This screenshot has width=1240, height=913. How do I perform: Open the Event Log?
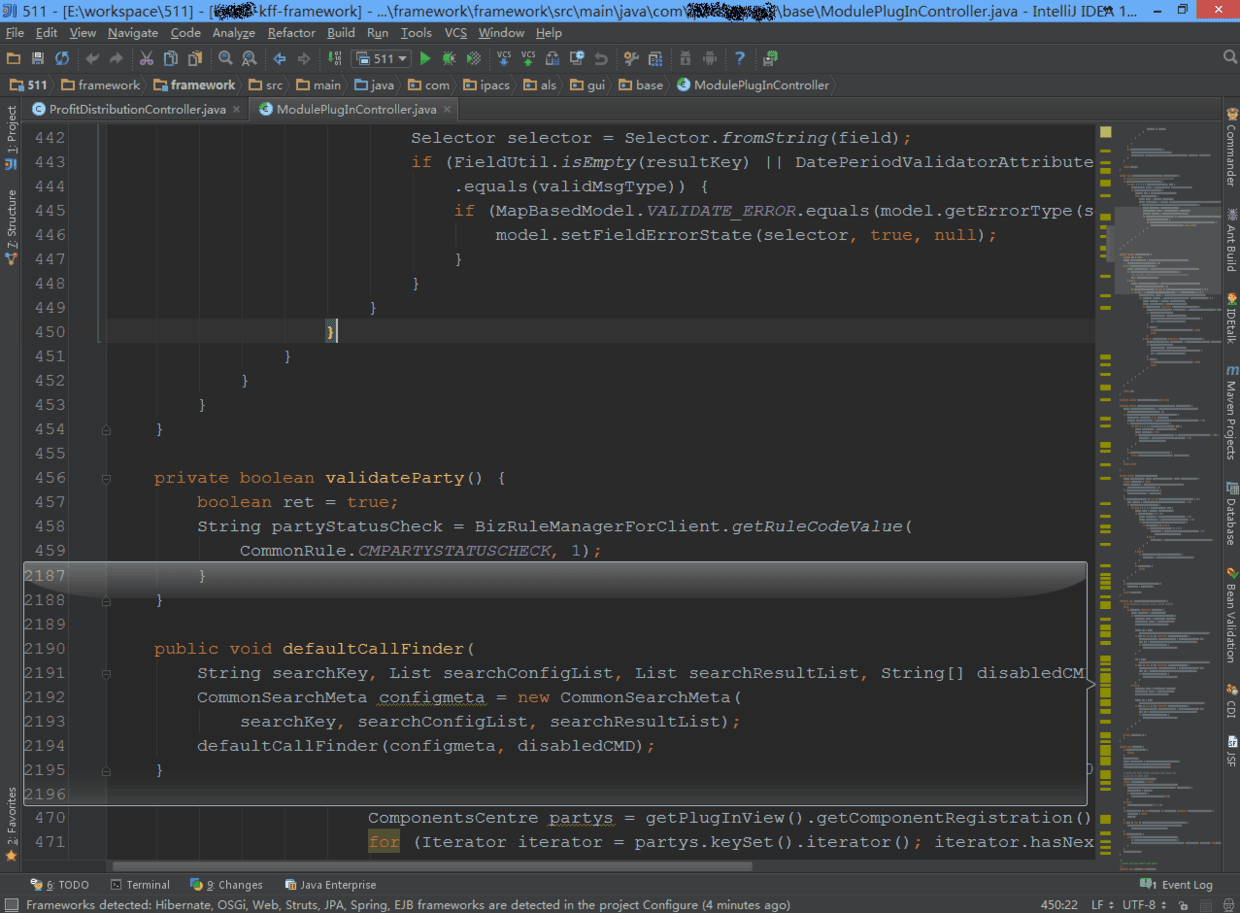click(1177, 885)
